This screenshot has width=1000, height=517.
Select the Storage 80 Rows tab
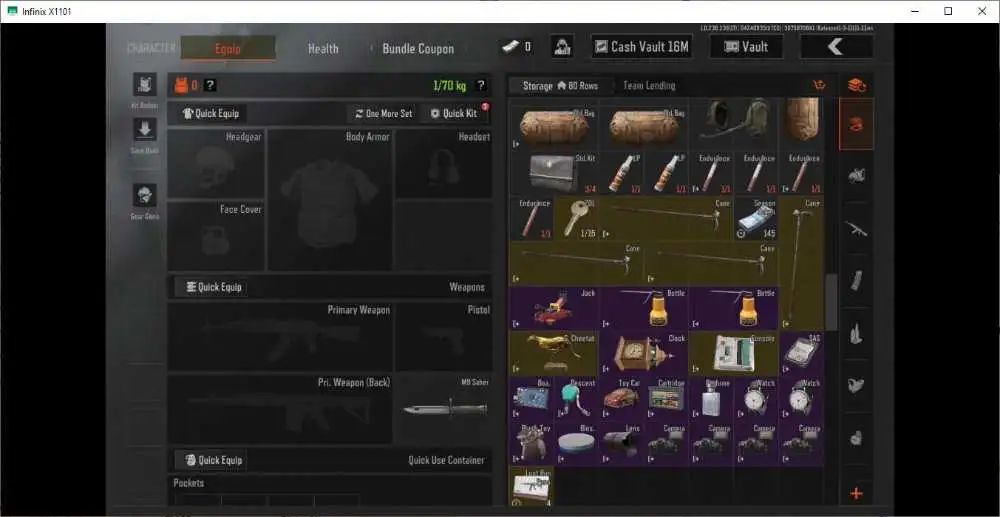pos(560,85)
